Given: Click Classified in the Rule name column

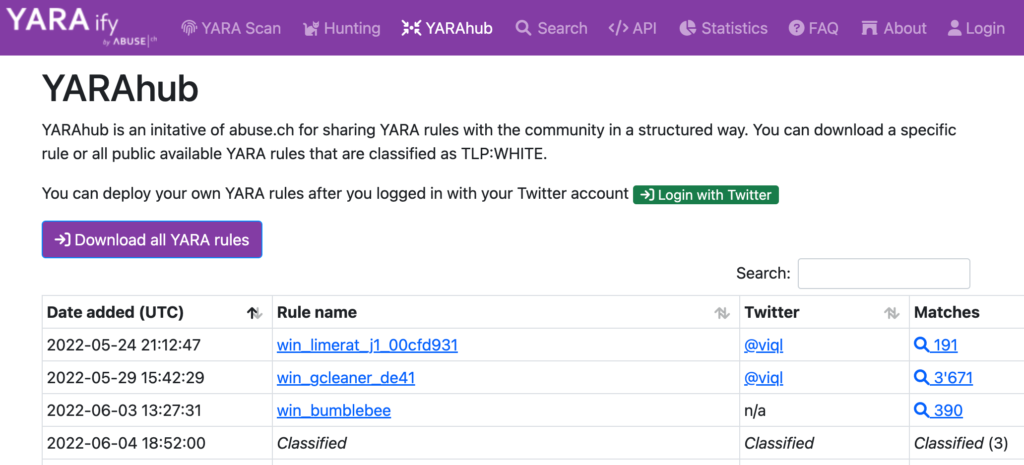Looking at the screenshot, I should pos(312,443).
